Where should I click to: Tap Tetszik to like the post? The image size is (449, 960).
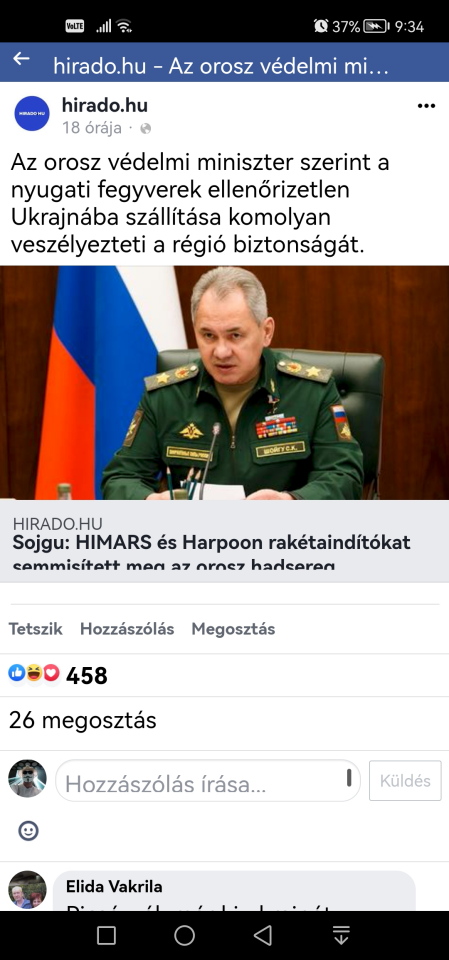pyautogui.click(x=36, y=629)
